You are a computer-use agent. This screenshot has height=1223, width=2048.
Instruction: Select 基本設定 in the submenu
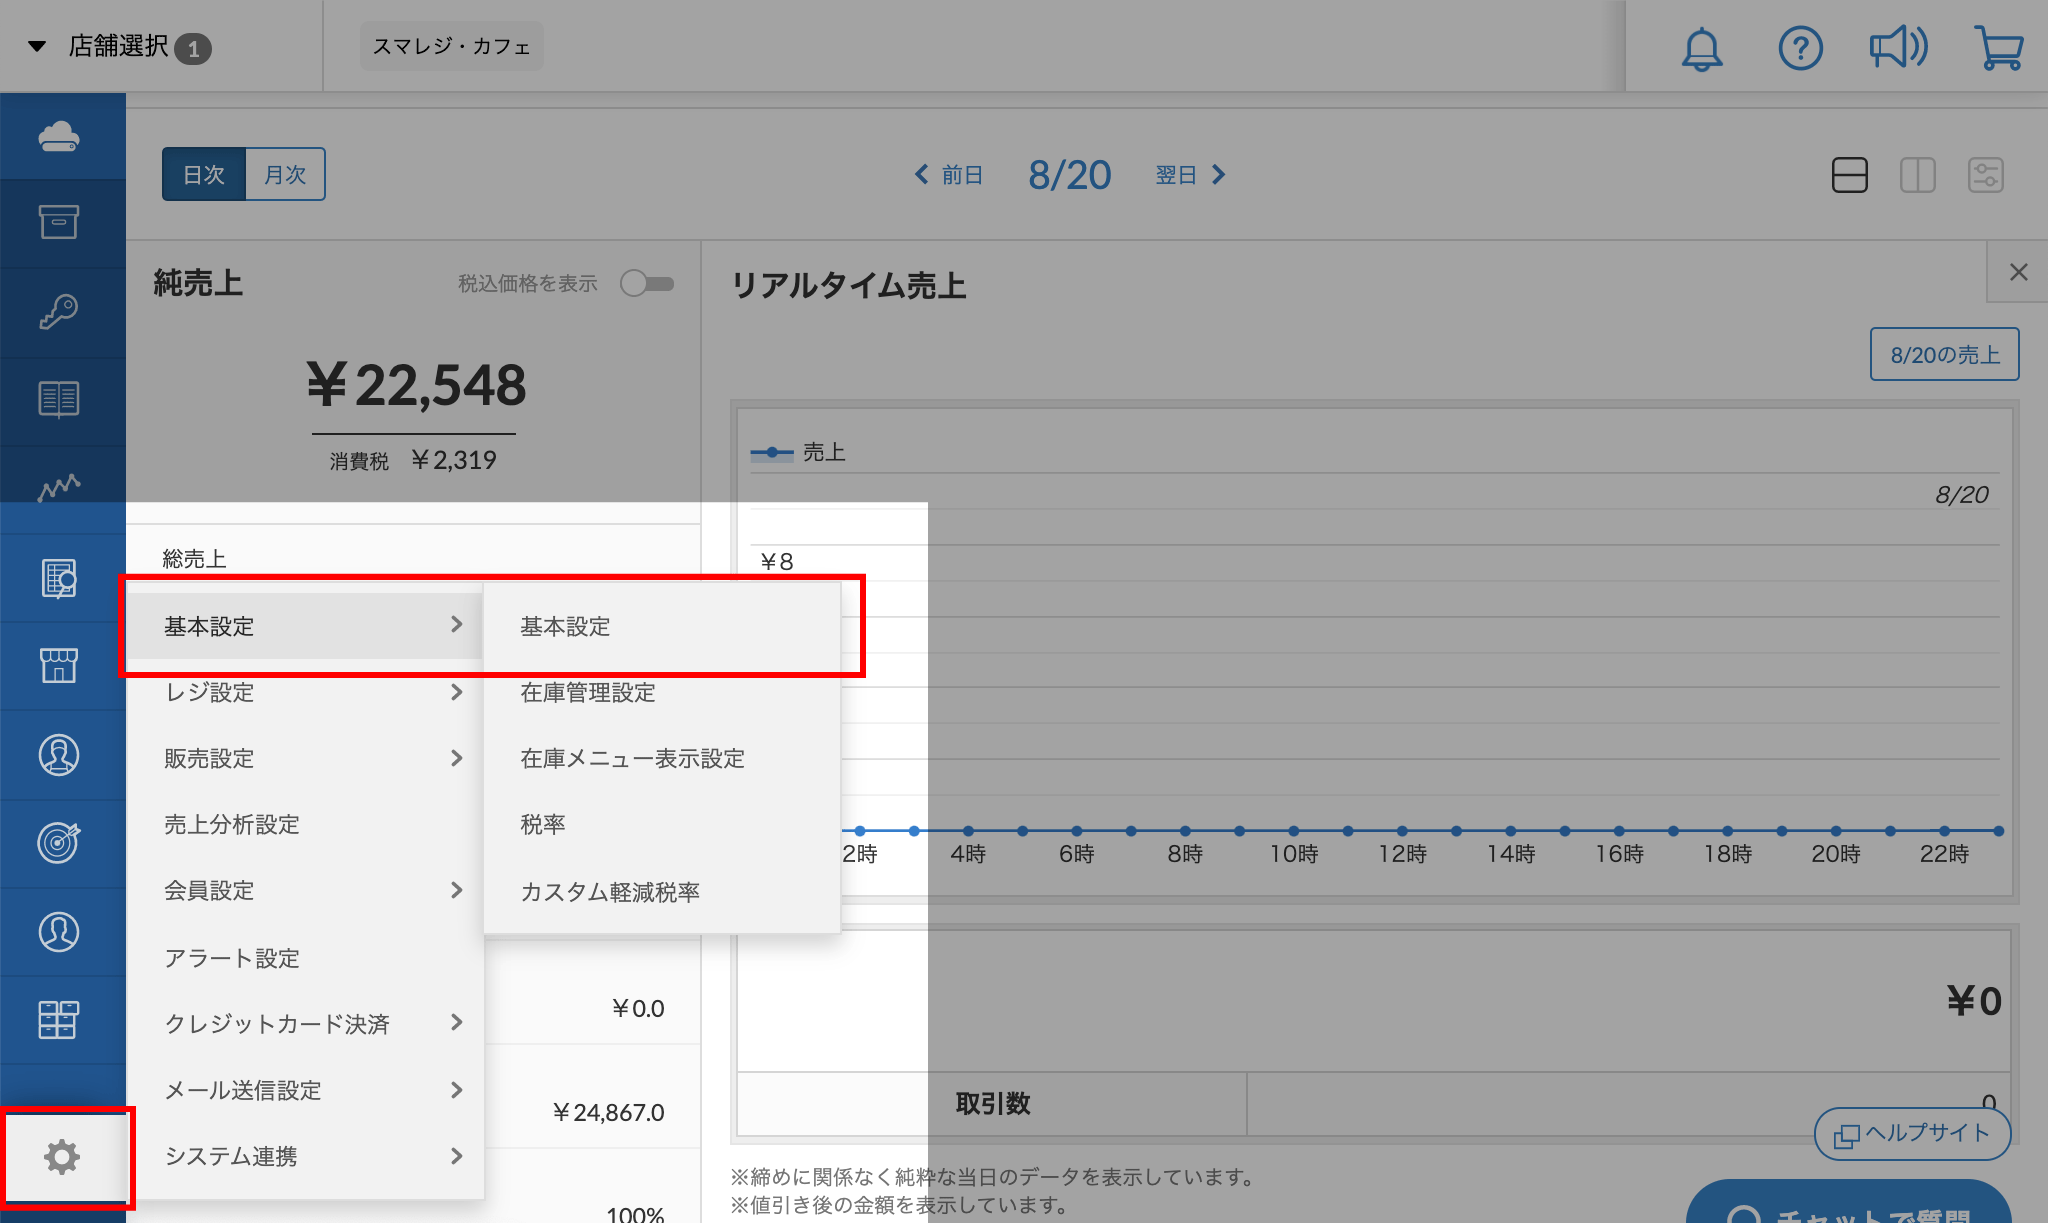[x=662, y=626]
